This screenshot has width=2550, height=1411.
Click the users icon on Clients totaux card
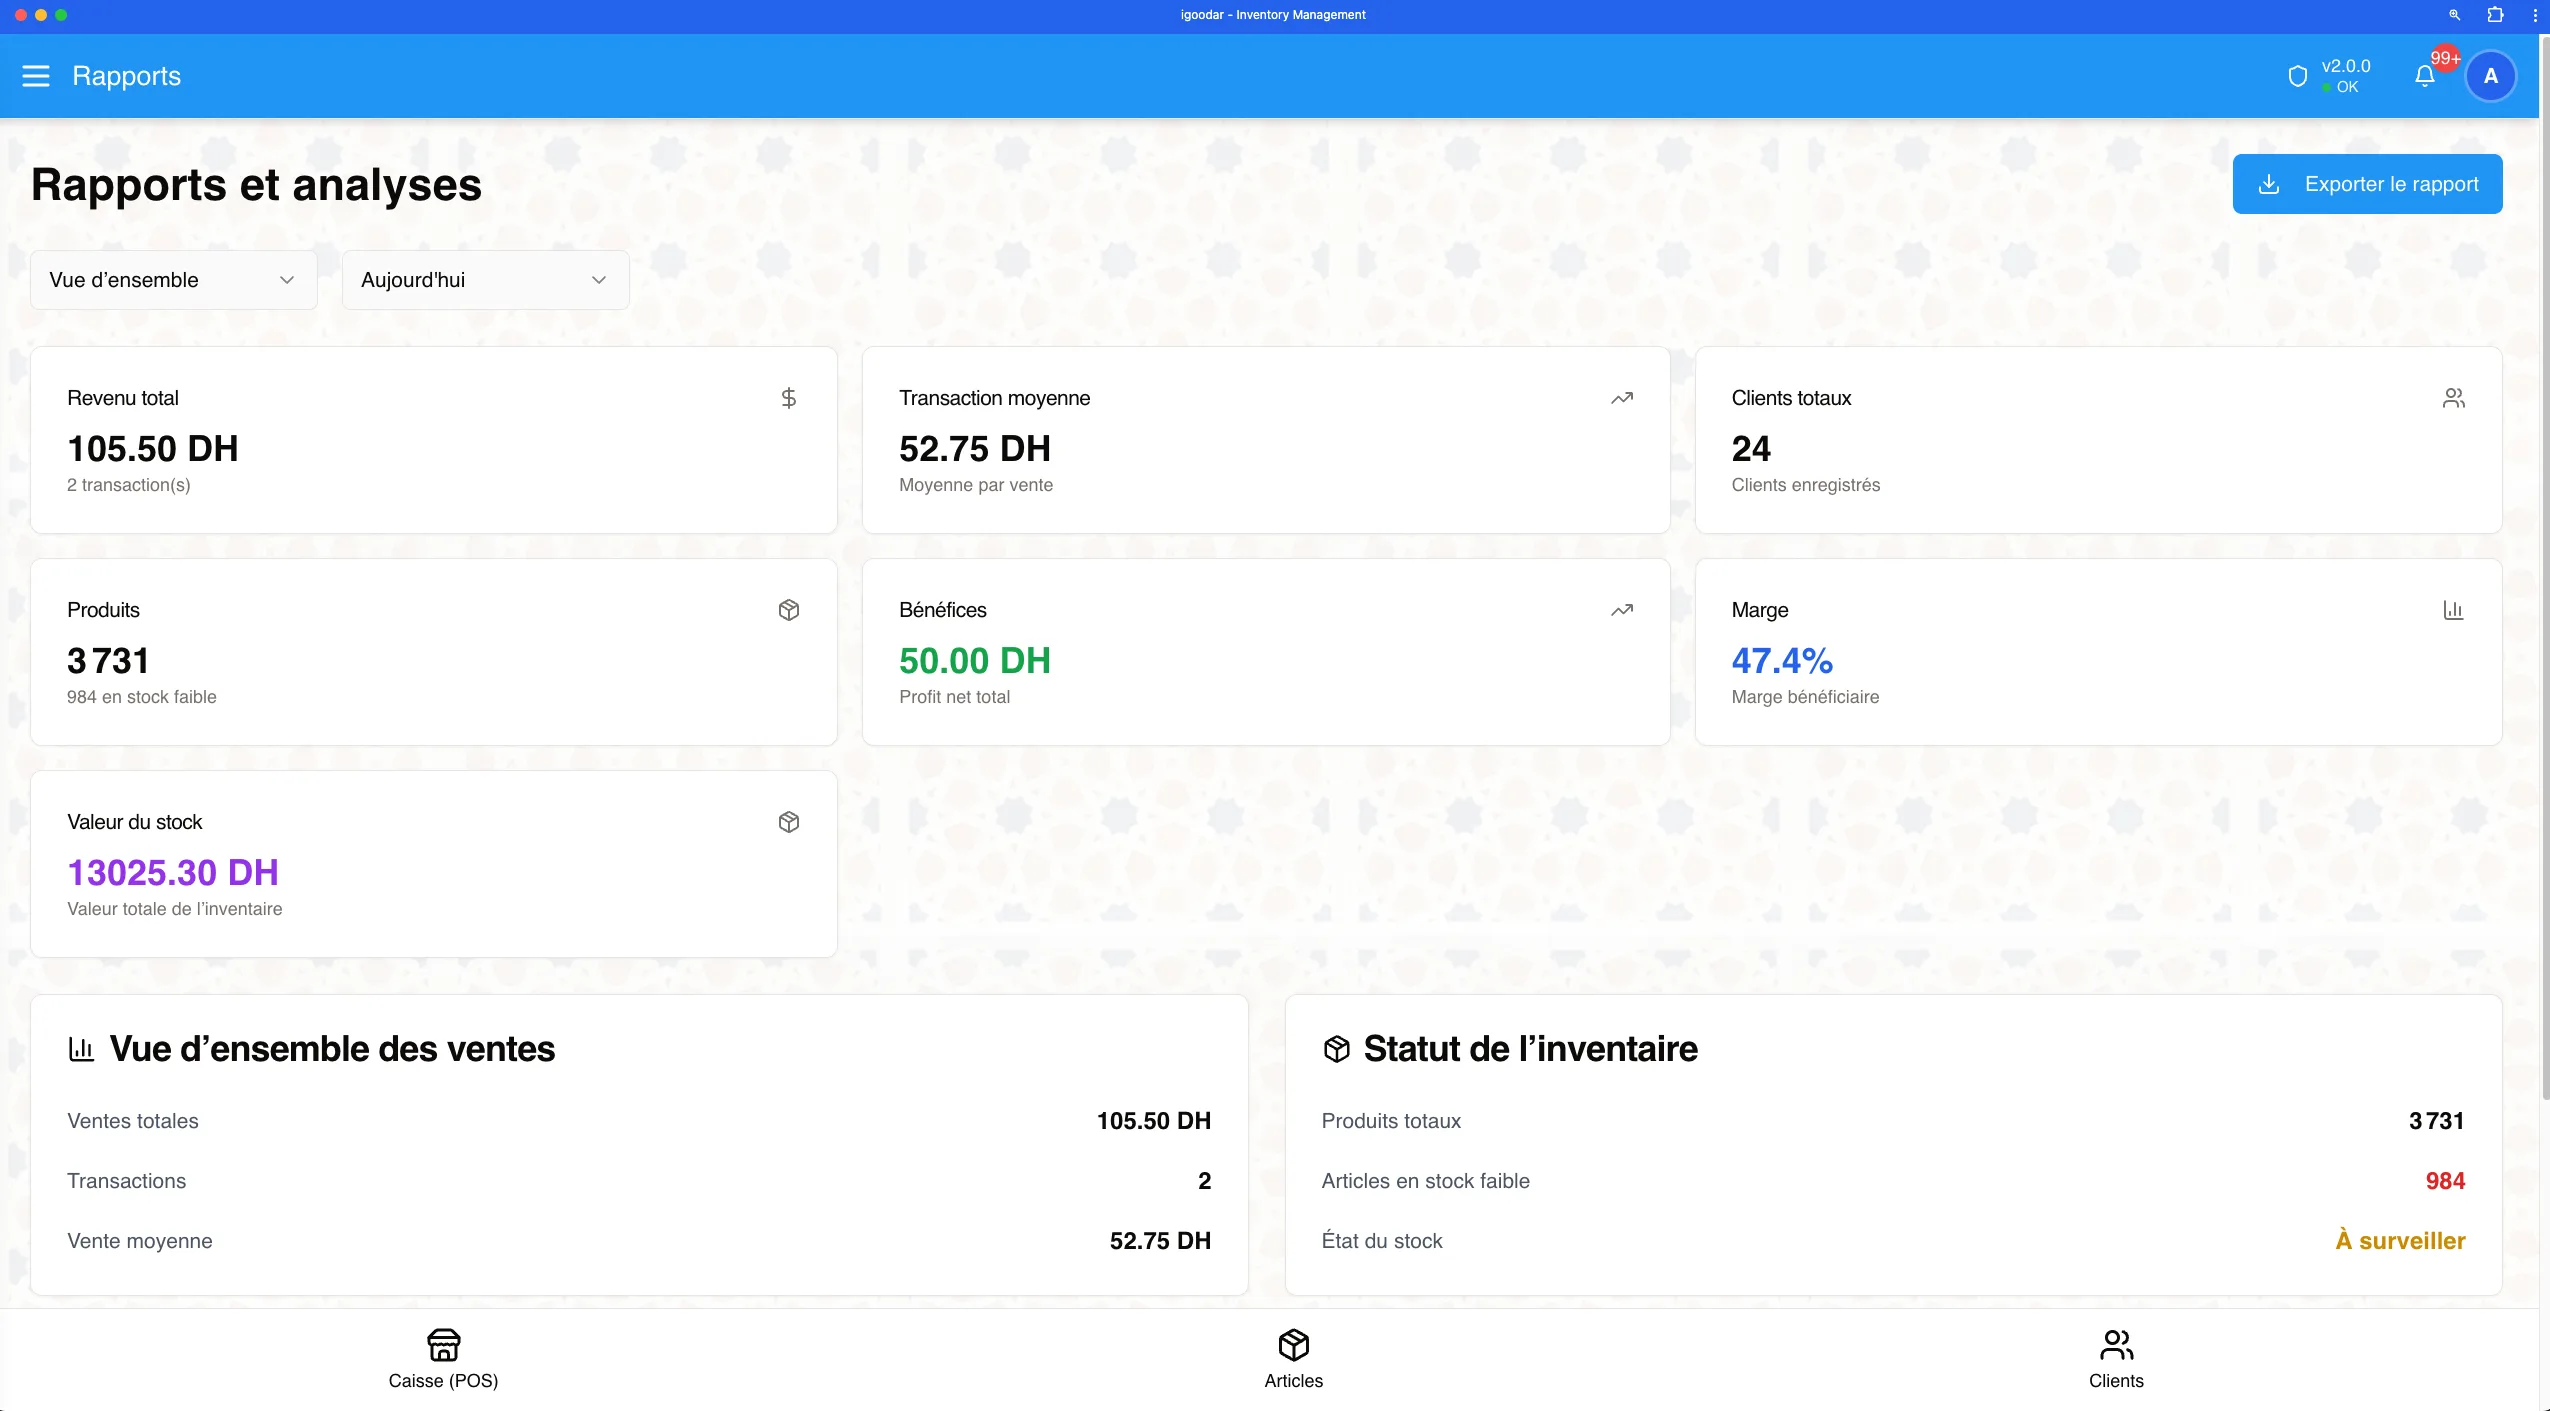pos(2453,397)
